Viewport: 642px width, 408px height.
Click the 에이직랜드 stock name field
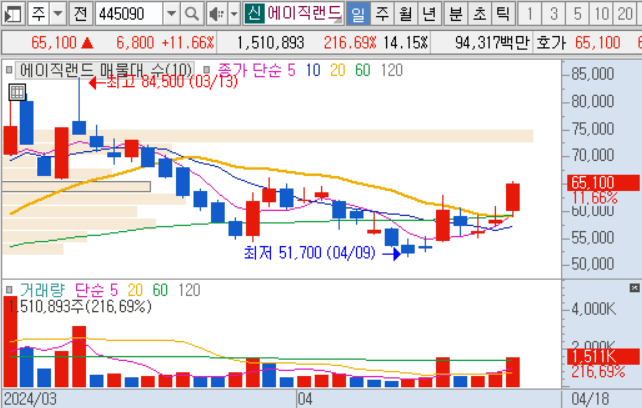coord(304,14)
